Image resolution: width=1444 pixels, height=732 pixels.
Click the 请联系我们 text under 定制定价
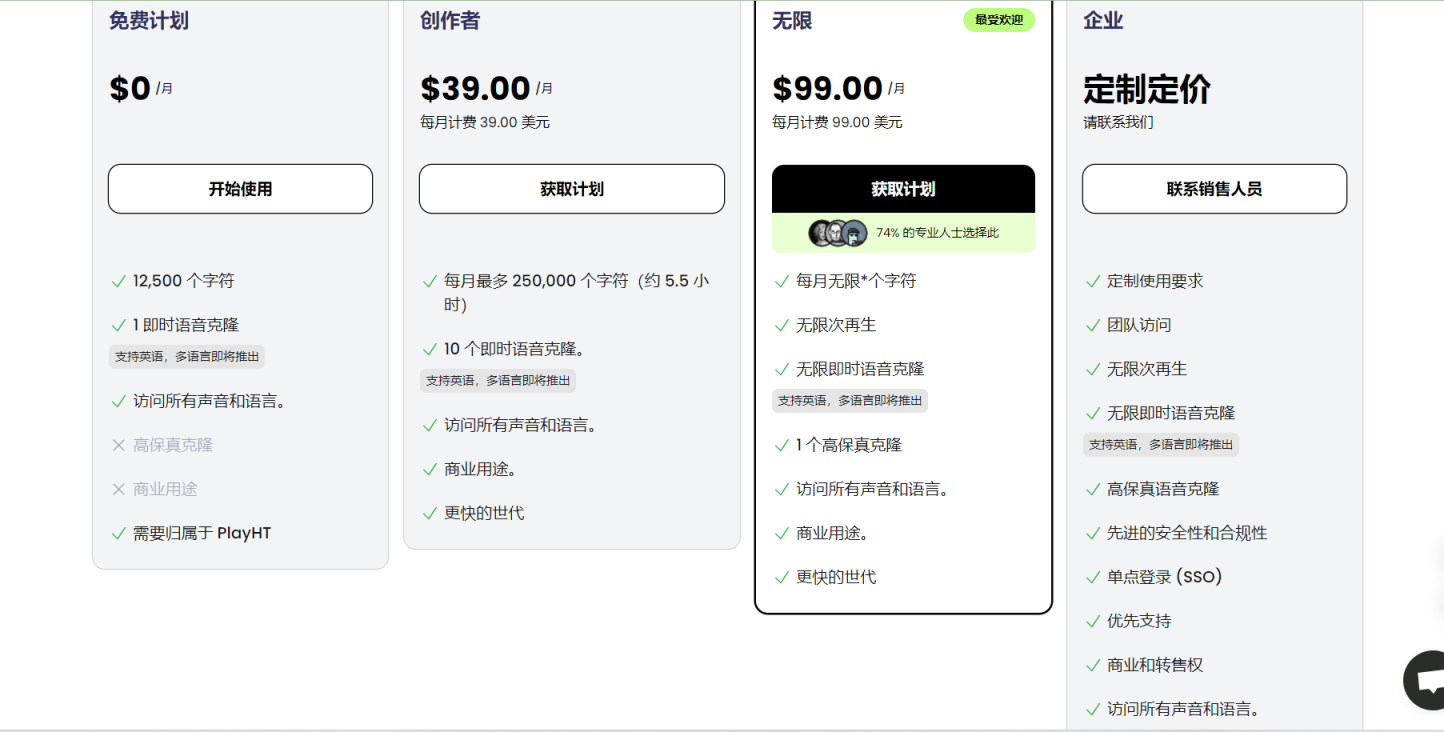[x=1118, y=122]
